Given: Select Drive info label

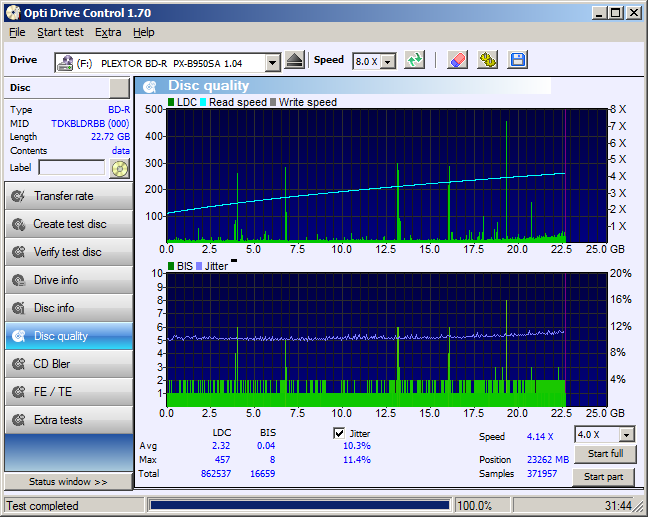Looking at the screenshot, I should point(56,280).
